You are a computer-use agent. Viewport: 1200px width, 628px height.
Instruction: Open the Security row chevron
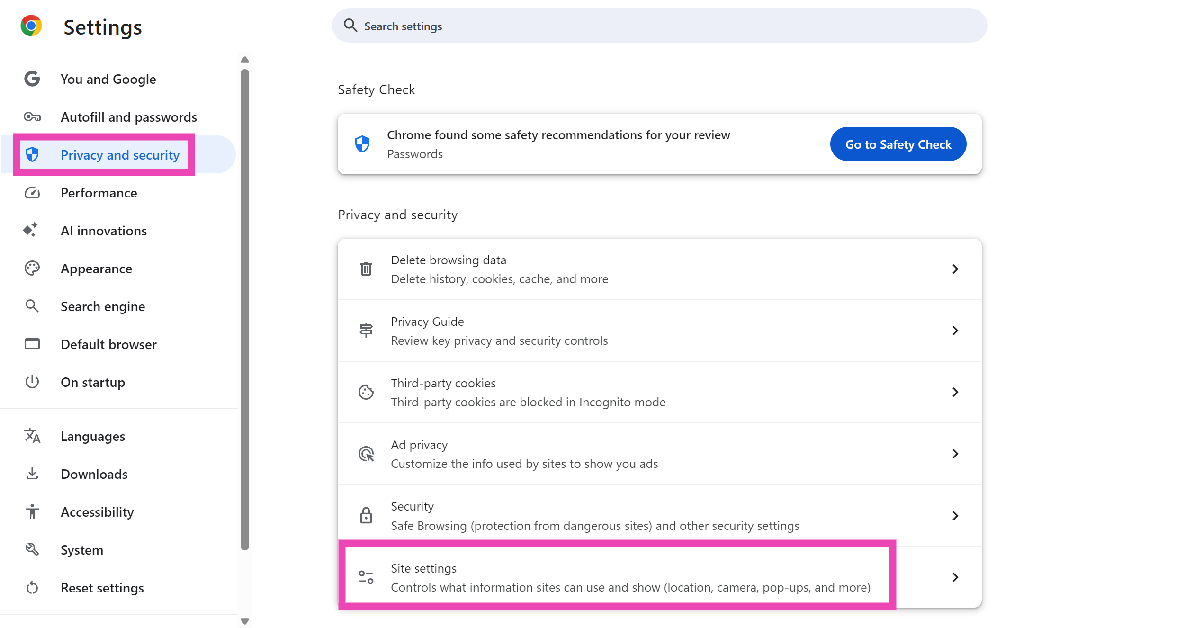[955, 516]
